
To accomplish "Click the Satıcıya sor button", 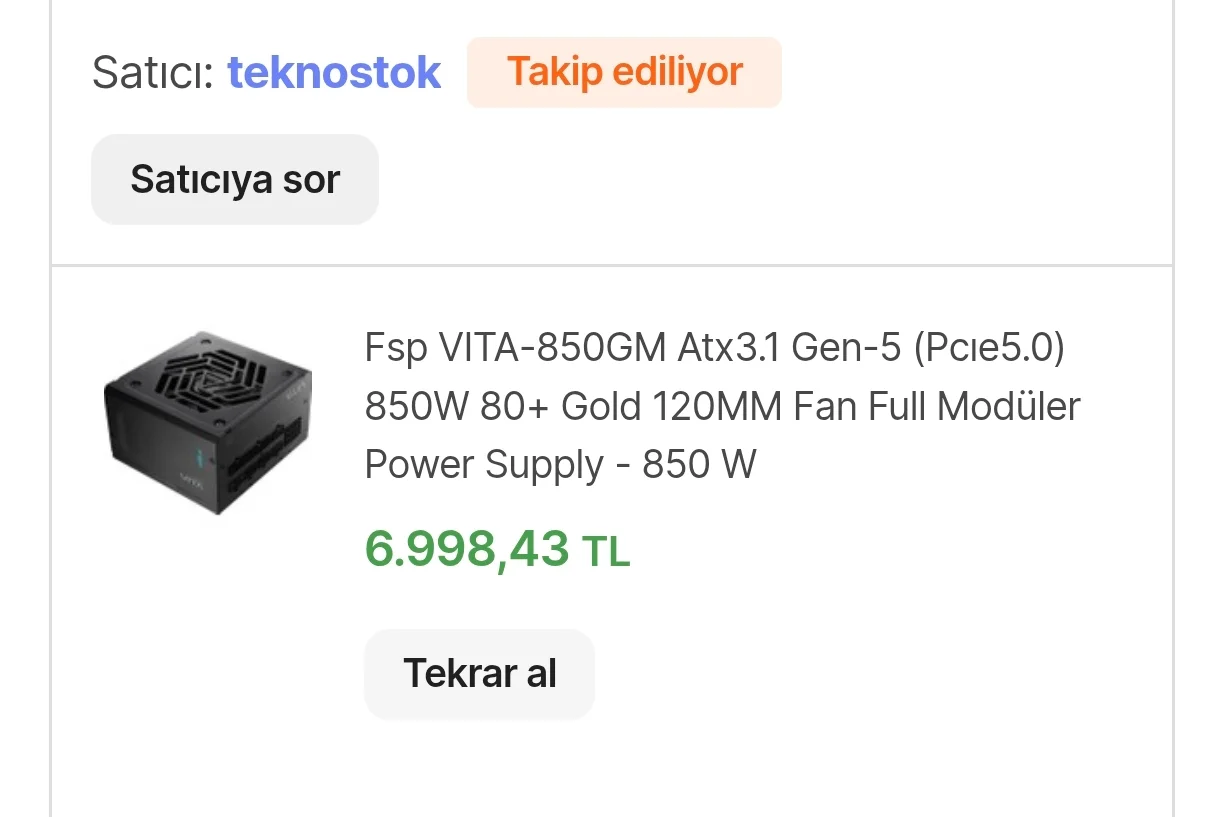I will tap(235, 180).
